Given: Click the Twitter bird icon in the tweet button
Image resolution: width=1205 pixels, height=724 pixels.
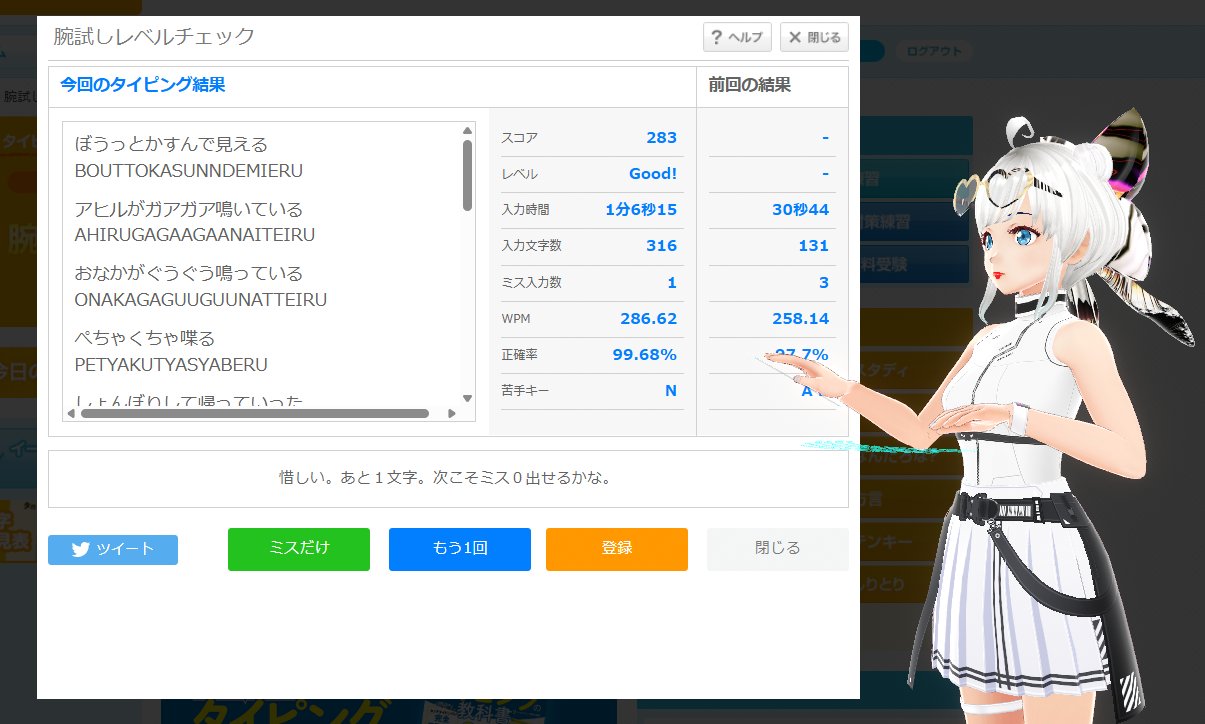Looking at the screenshot, I should tap(81, 549).
